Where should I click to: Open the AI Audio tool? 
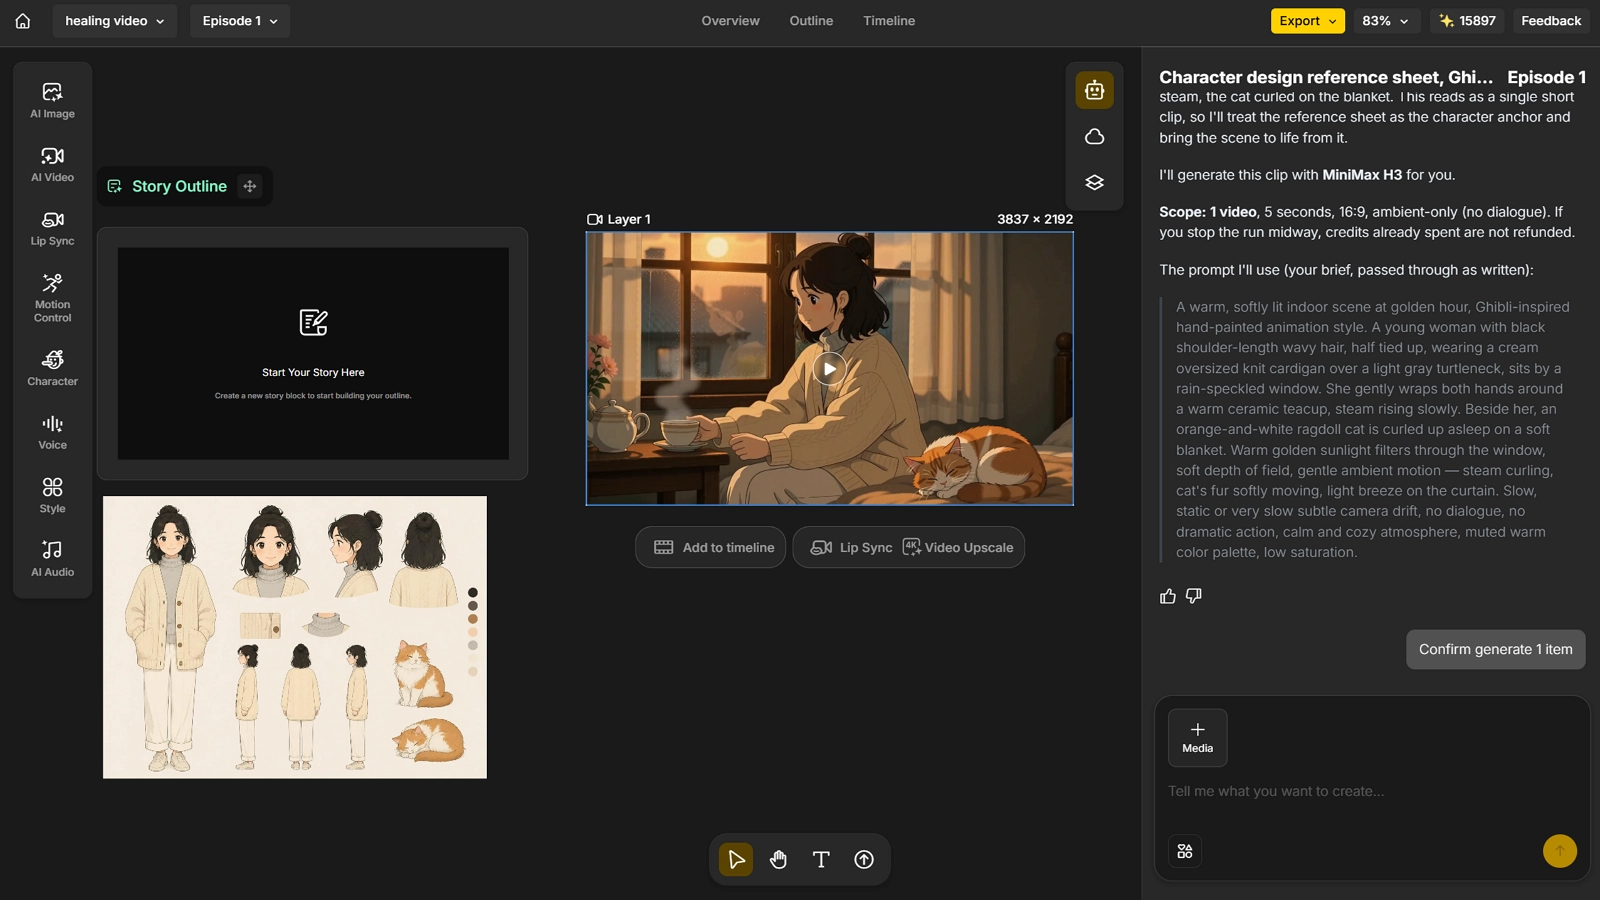[x=53, y=559]
